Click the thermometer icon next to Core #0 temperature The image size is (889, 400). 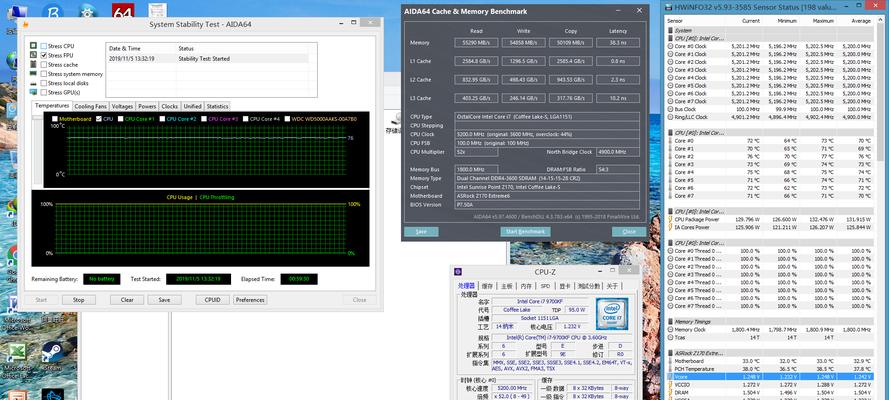point(670,141)
